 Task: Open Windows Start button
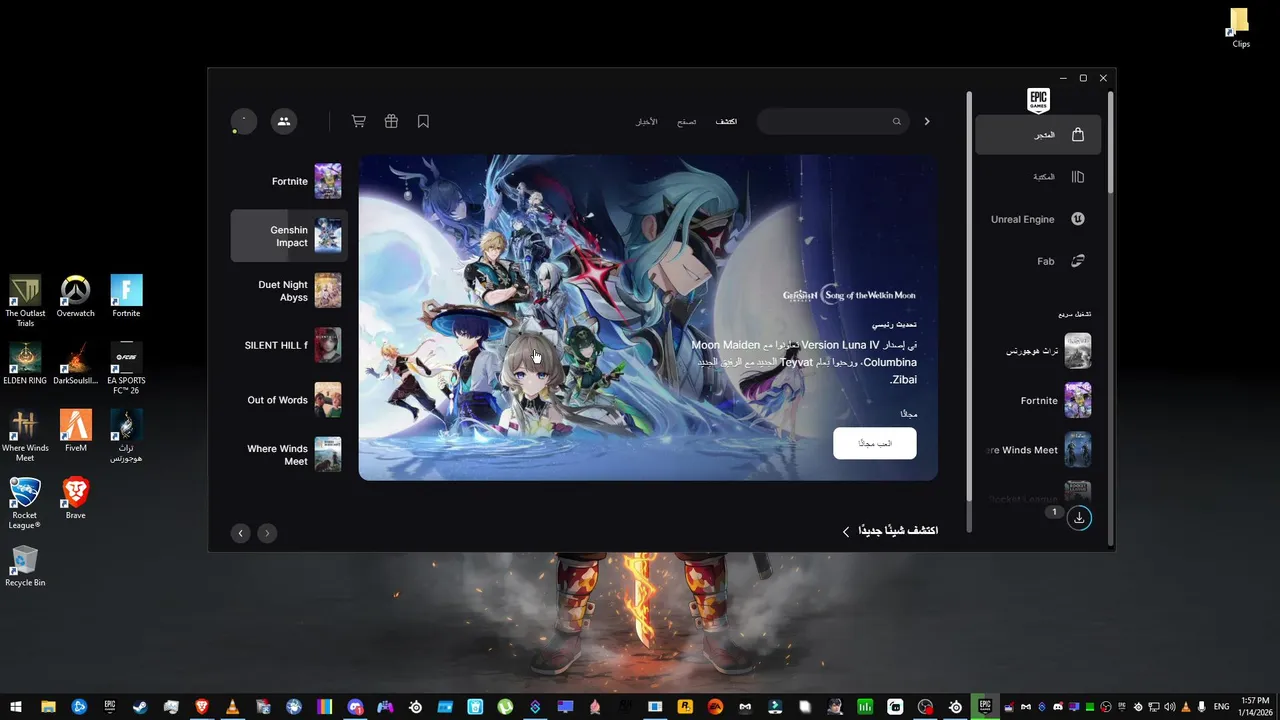tap(15, 707)
